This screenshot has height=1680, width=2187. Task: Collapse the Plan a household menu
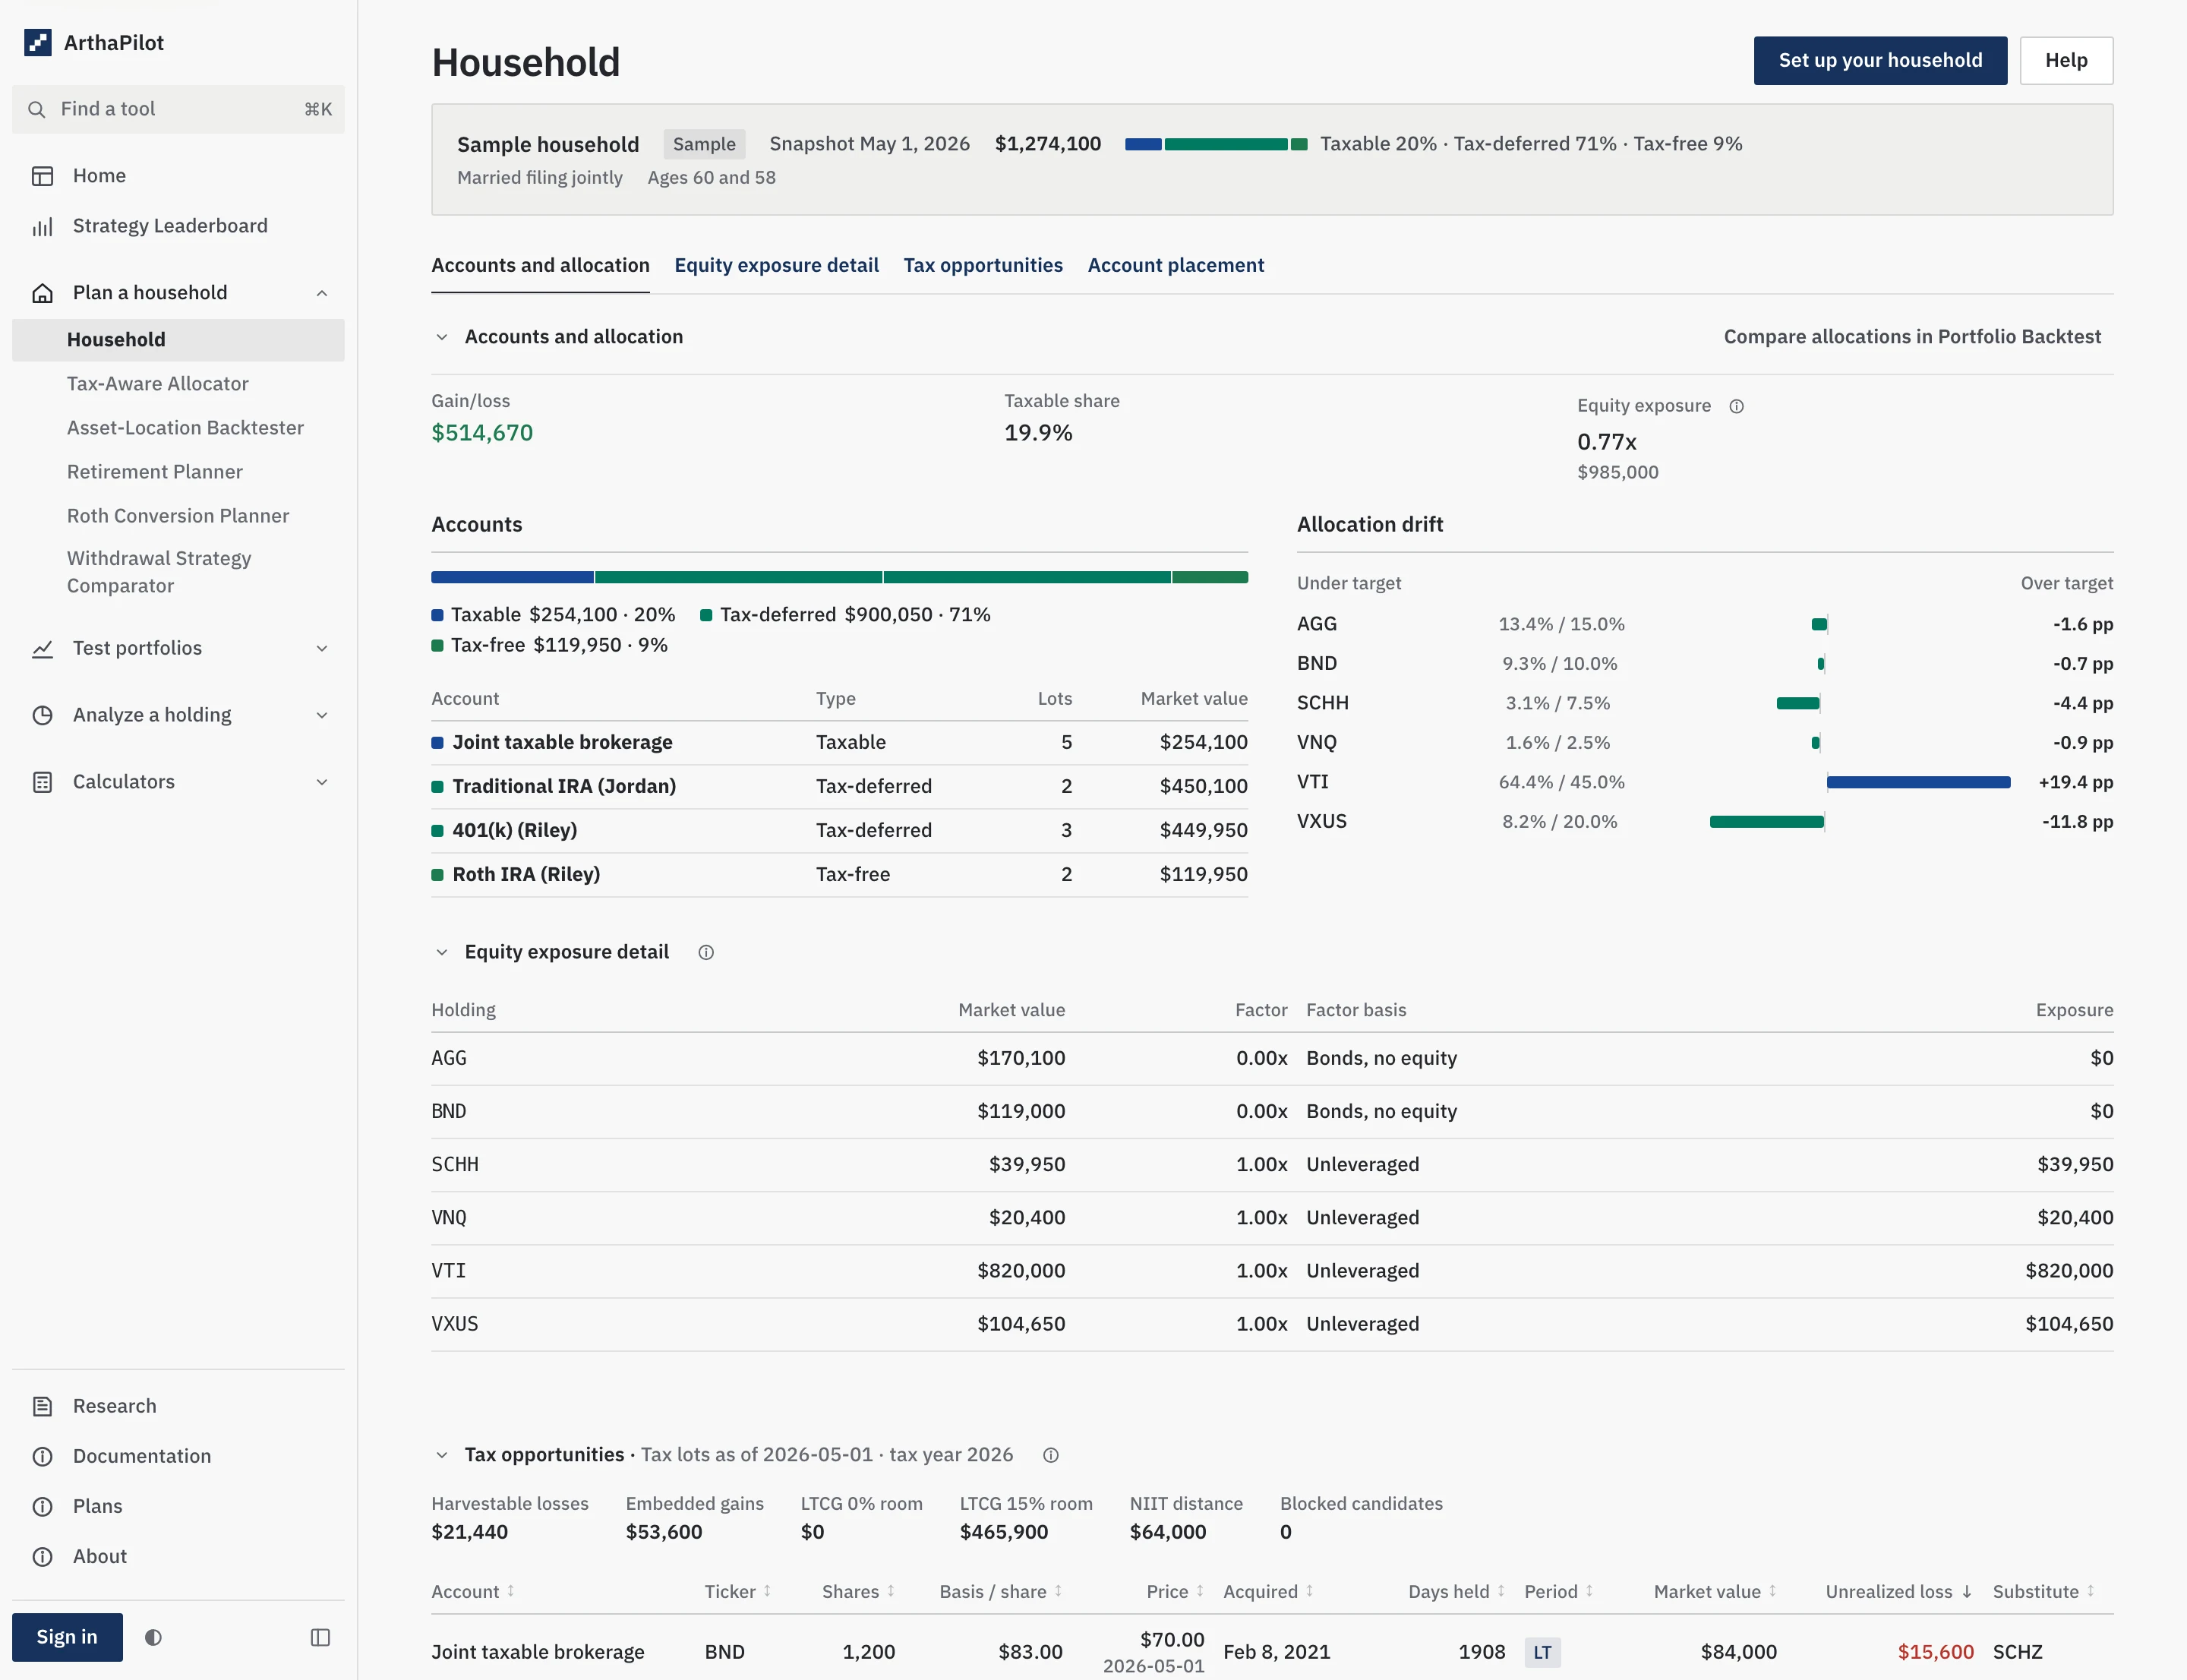click(x=322, y=293)
